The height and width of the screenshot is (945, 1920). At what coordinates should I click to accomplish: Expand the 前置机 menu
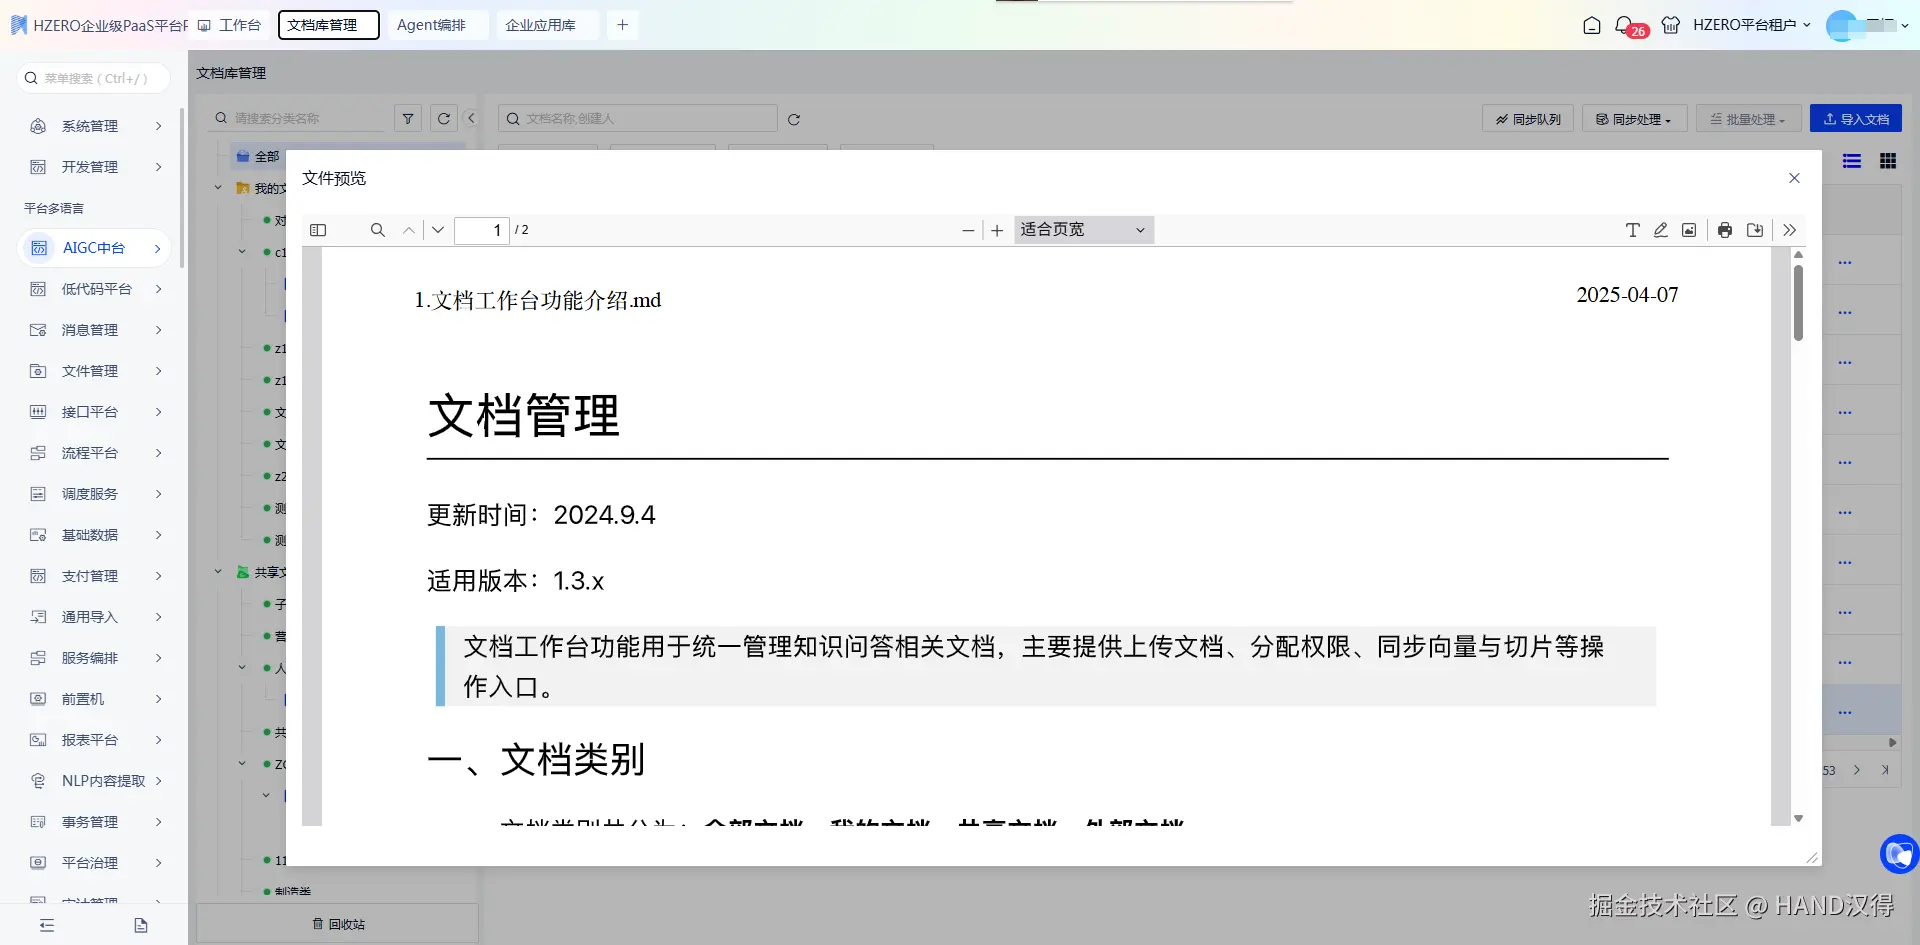(x=95, y=699)
